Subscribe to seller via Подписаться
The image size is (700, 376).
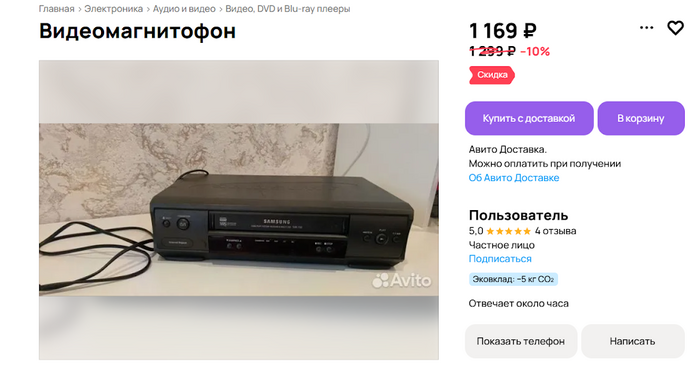tap(500, 259)
